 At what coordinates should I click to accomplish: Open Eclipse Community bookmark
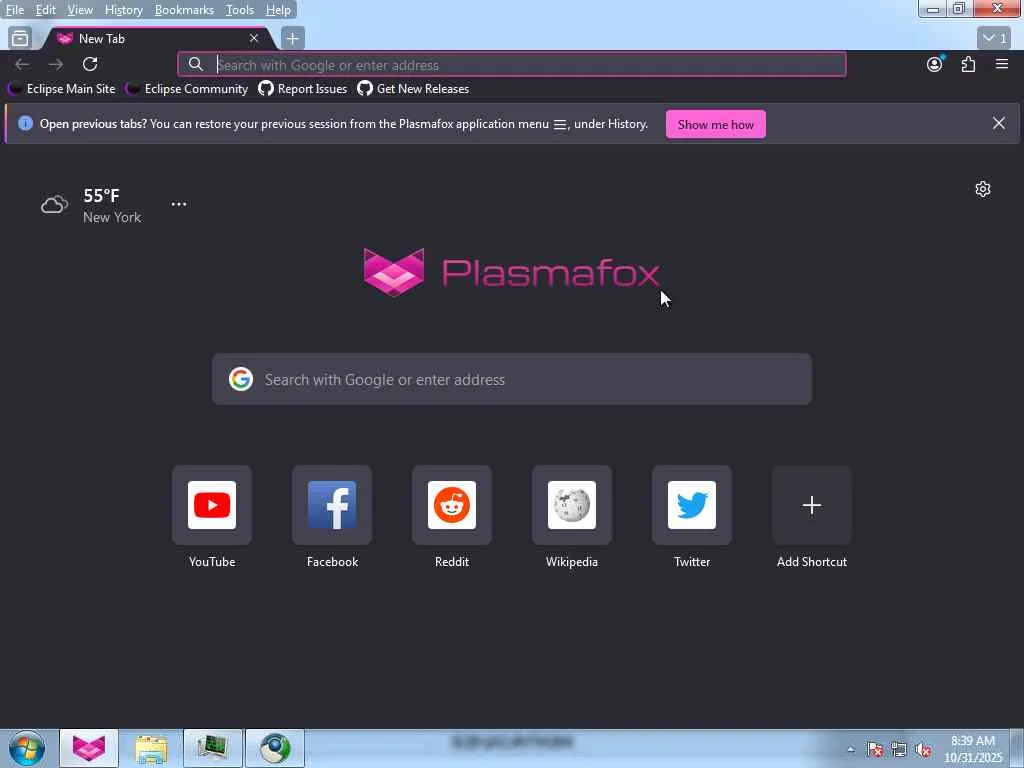(x=187, y=89)
